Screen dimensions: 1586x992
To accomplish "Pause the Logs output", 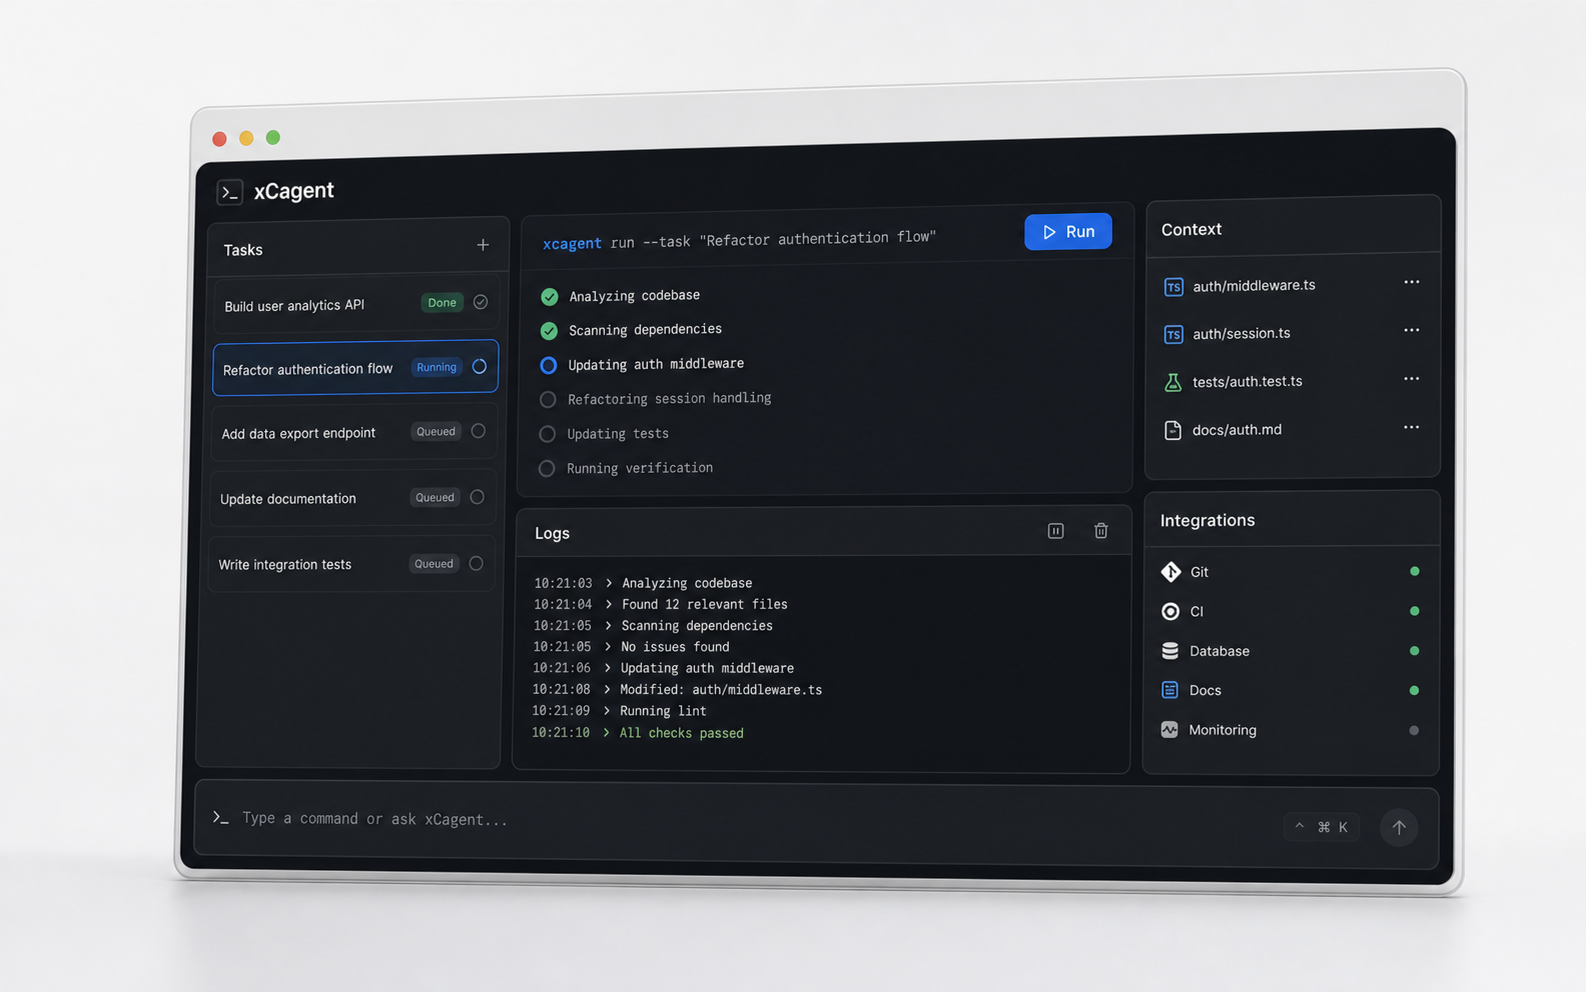I will [1056, 531].
